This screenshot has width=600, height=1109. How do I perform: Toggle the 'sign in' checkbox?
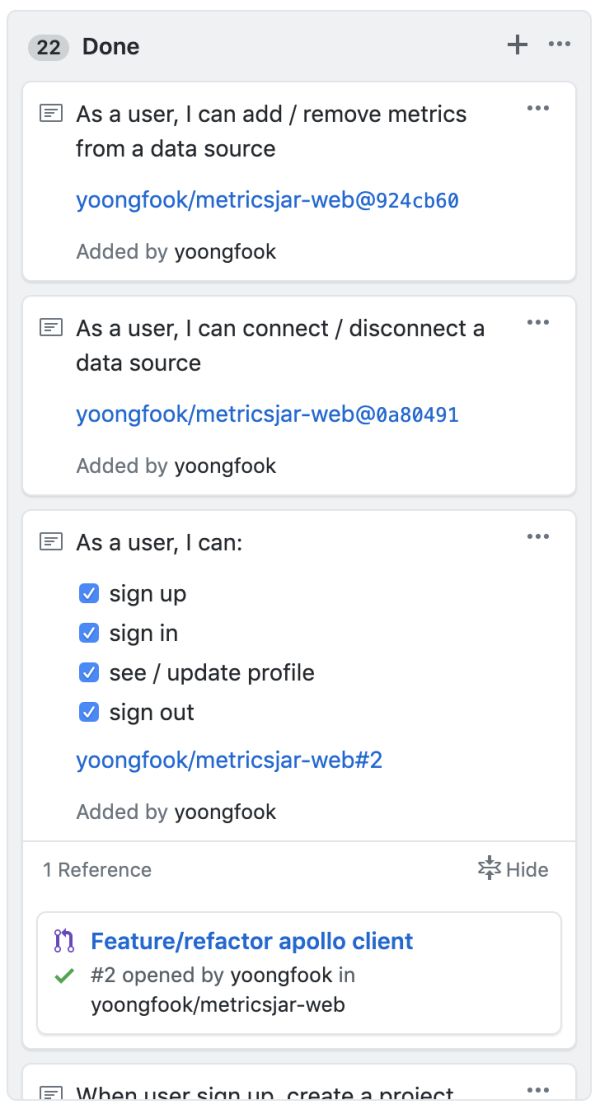pos(88,633)
